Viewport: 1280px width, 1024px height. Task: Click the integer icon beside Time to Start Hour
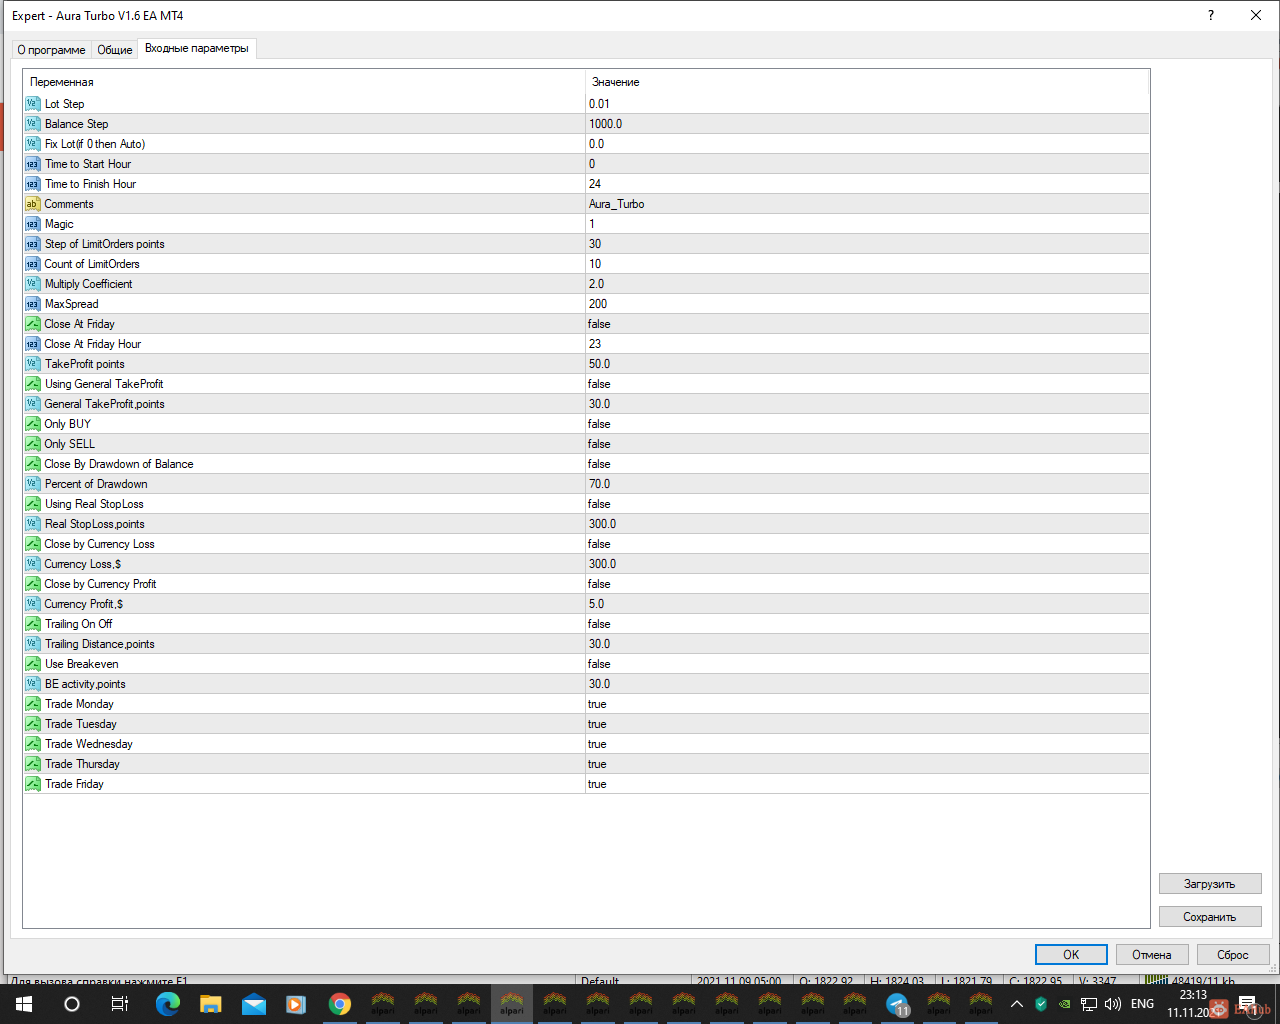click(33, 164)
